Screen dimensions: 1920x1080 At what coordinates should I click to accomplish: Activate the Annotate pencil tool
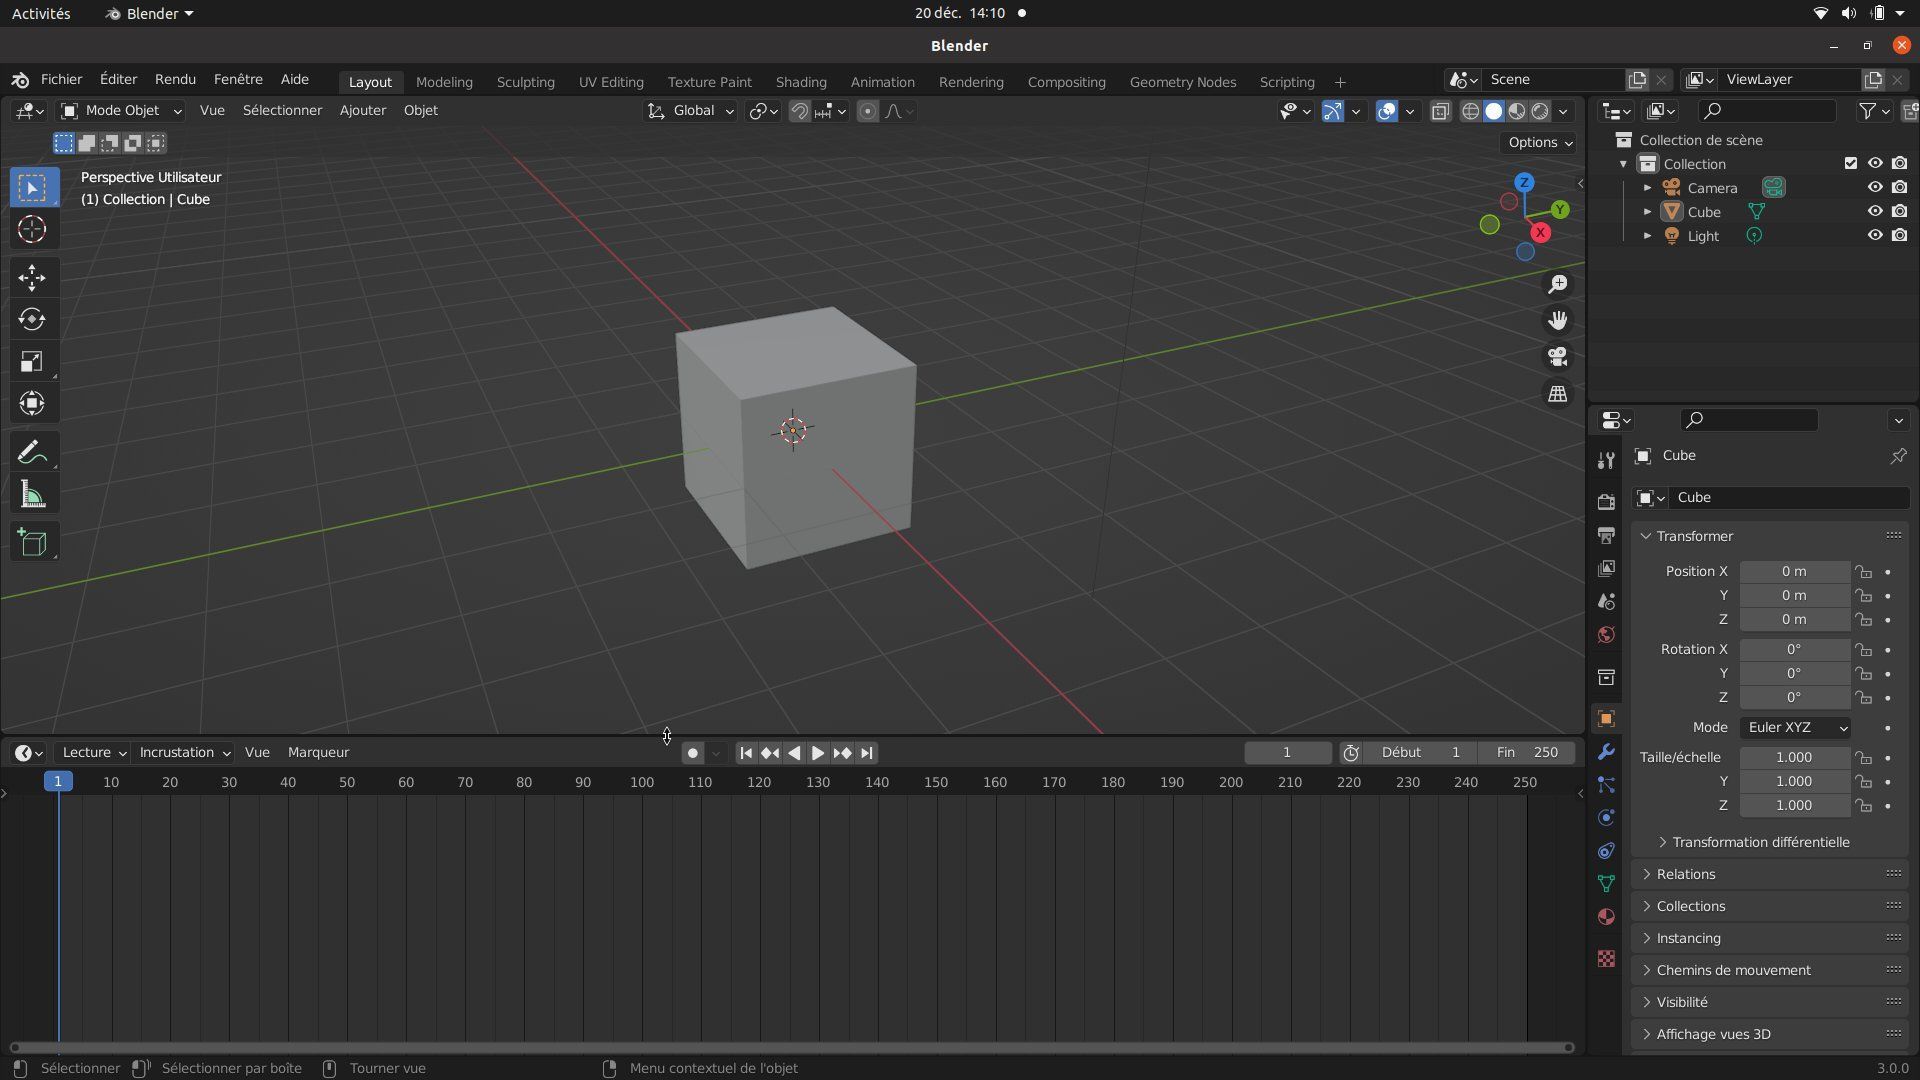(32, 453)
